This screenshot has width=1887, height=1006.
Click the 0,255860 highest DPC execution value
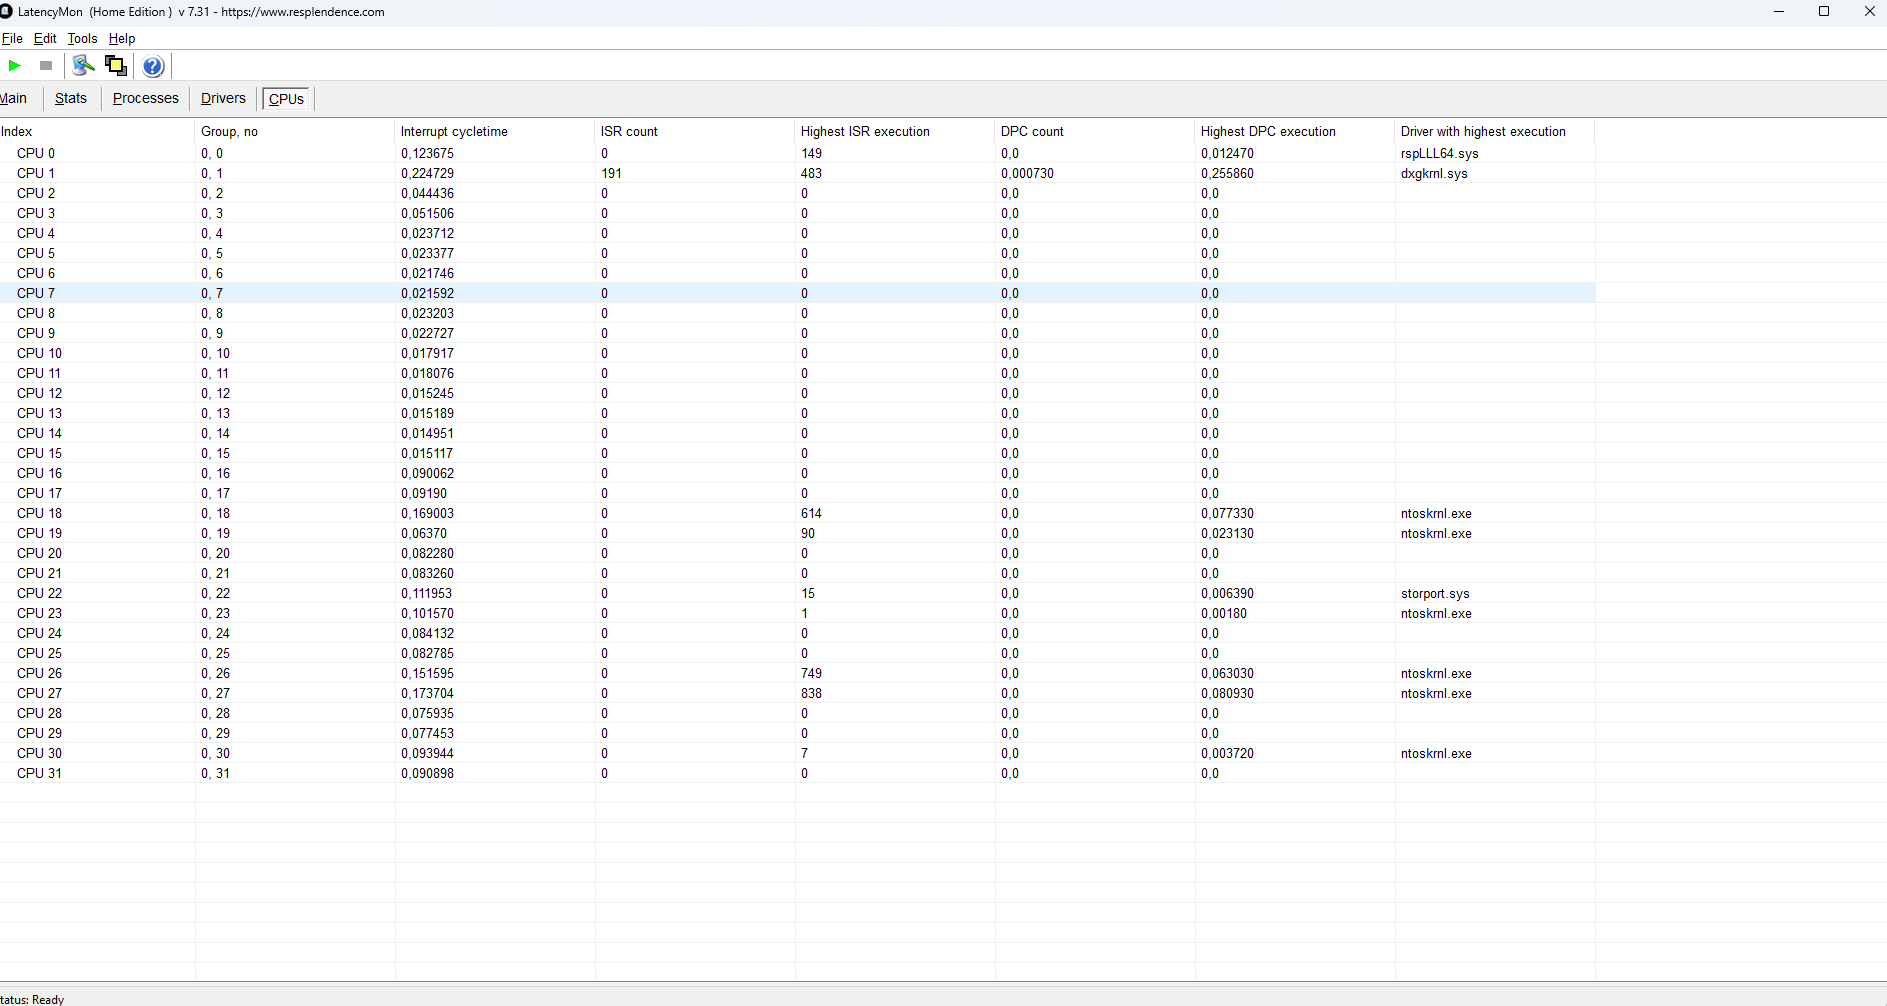1227,173
